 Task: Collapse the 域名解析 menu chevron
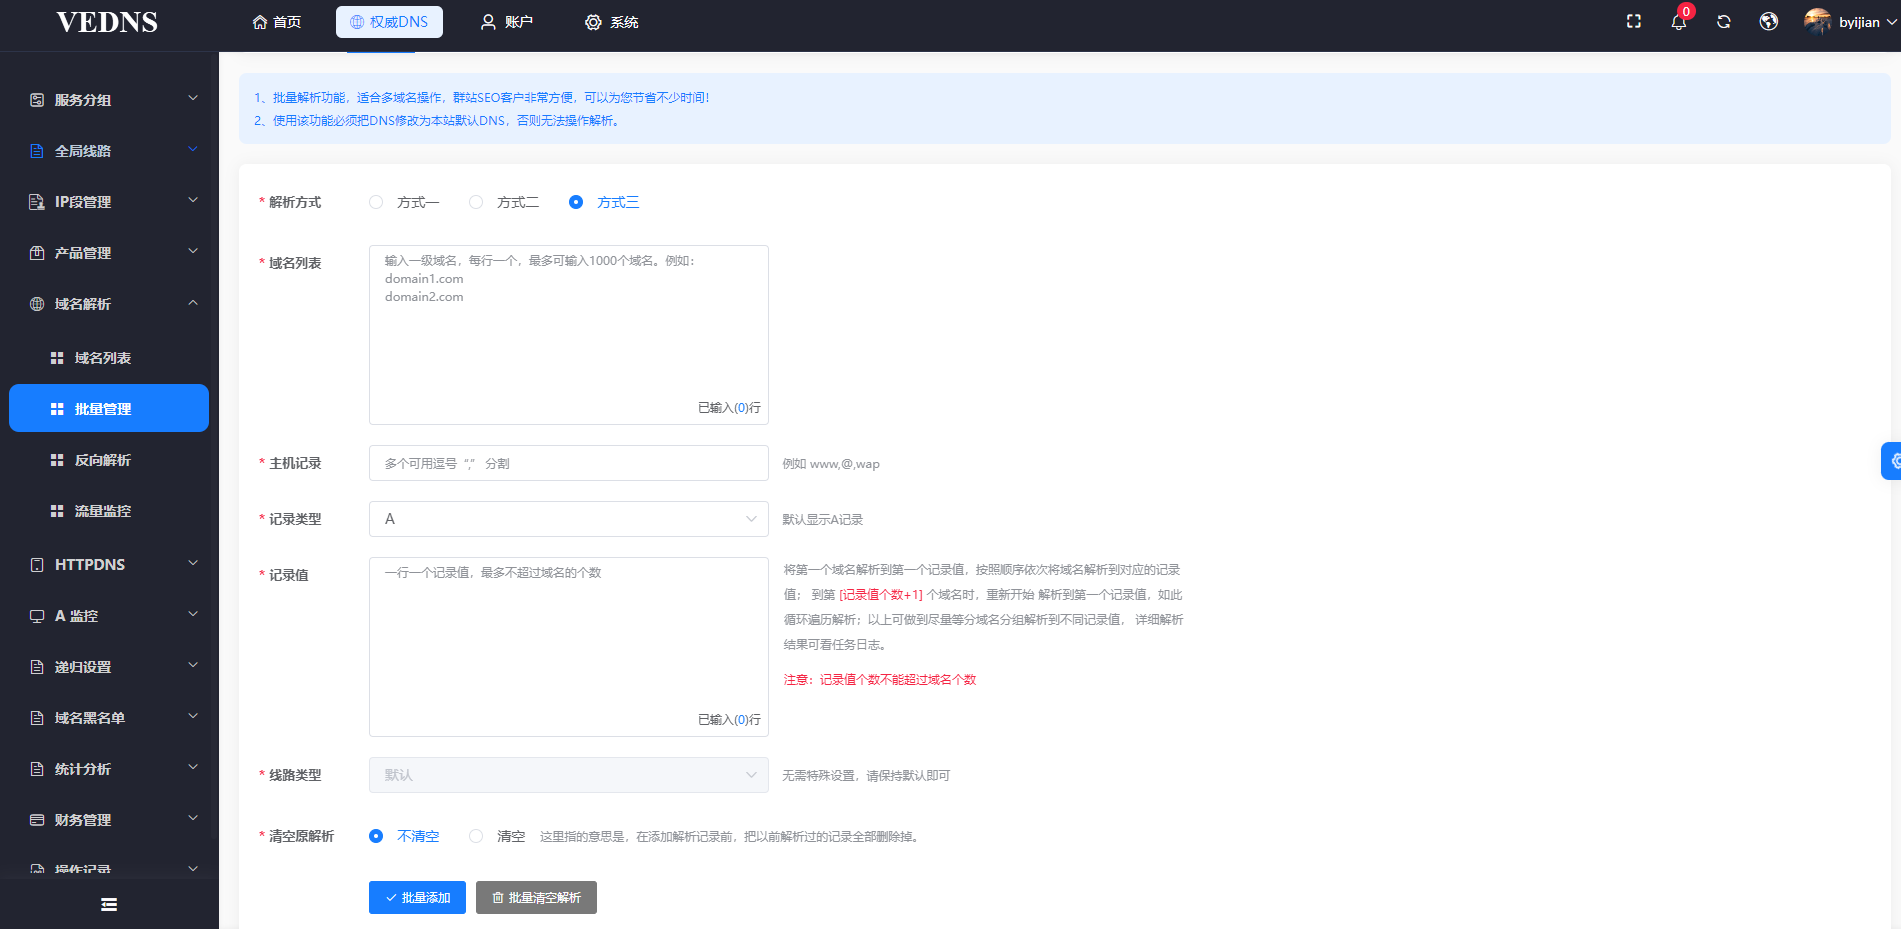point(193,303)
